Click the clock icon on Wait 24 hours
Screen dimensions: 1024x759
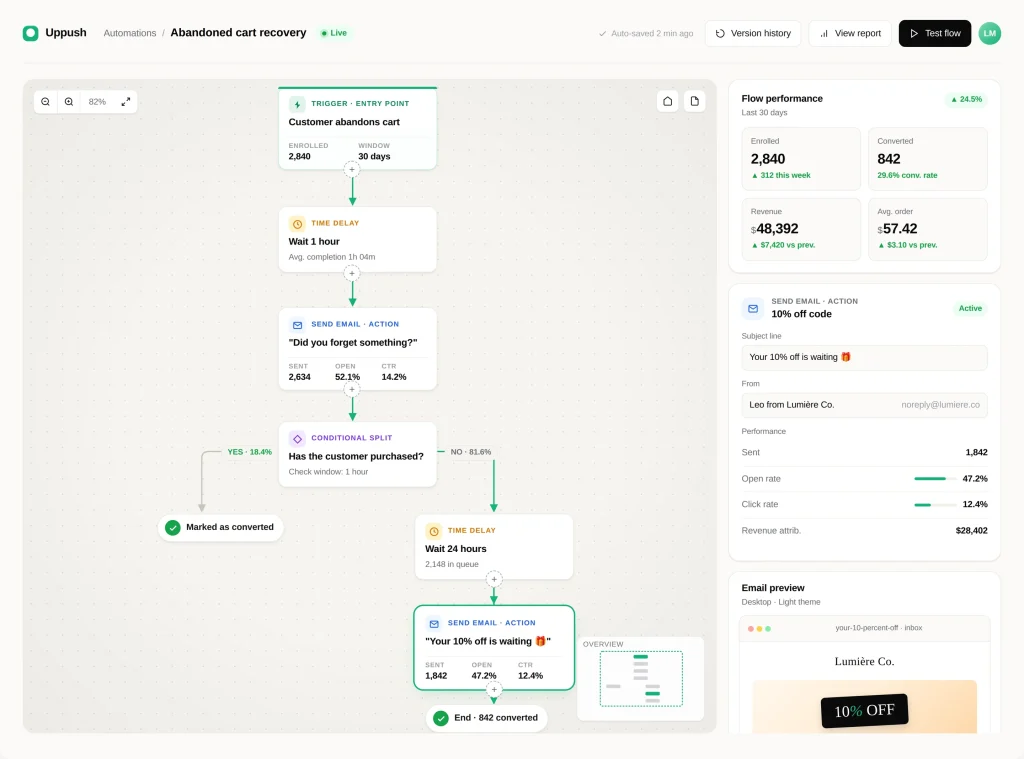click(x=434, y=531)
